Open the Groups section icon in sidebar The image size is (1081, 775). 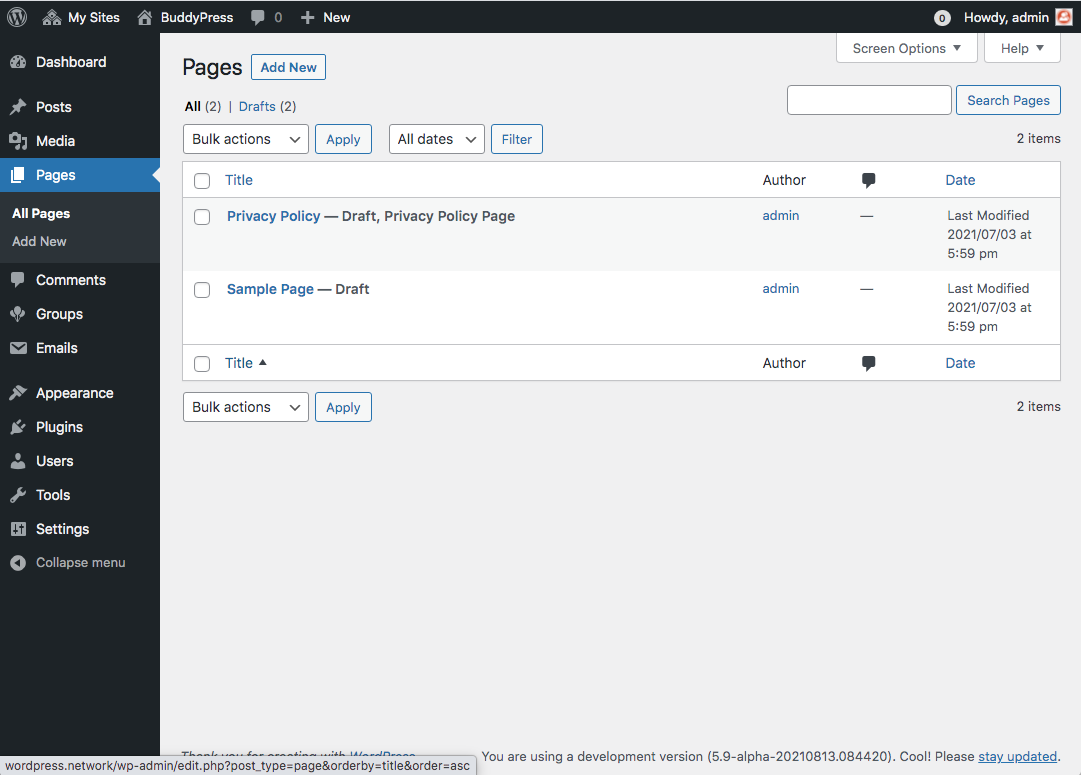click(x=18, y=314)
